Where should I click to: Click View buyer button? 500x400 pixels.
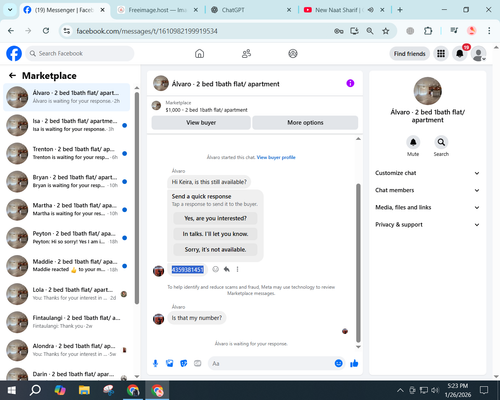pyautogui.click(x=201, y=123)
